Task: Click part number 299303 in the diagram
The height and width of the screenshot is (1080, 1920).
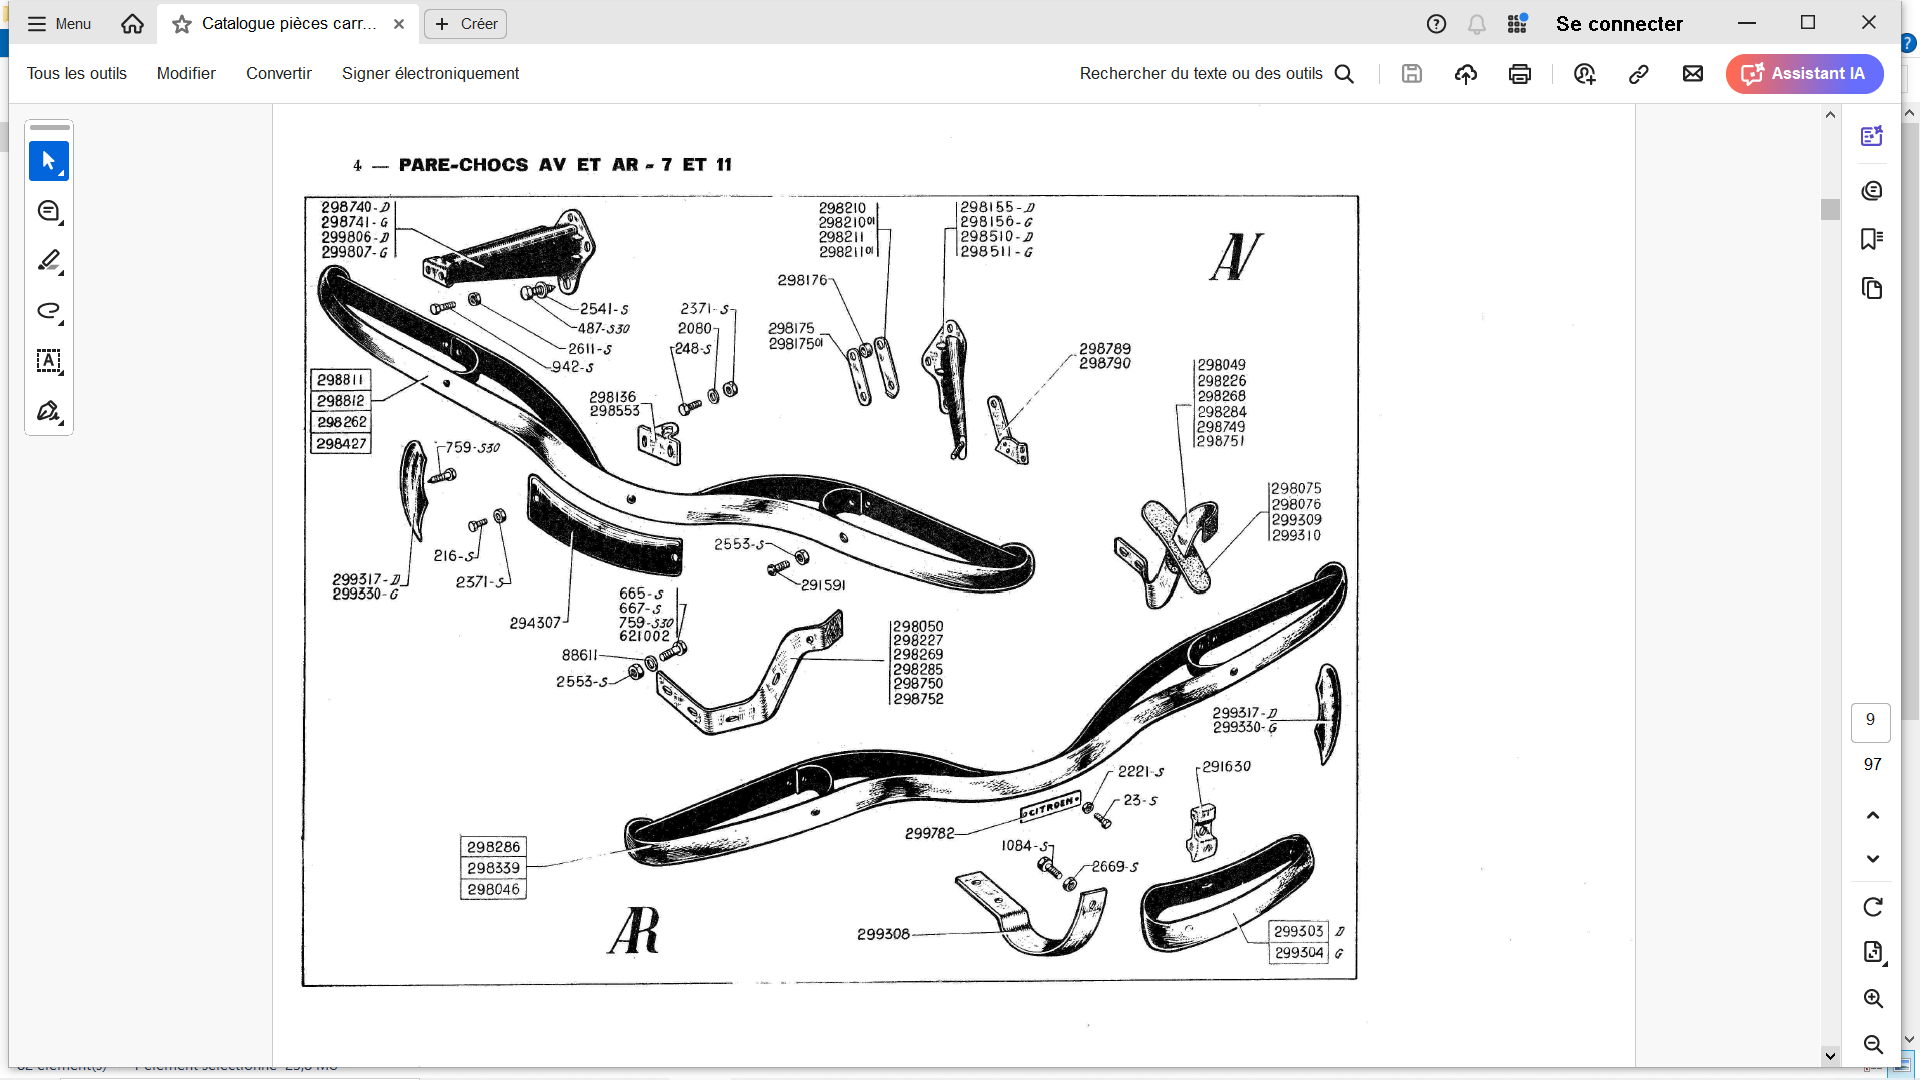Action: (x=1298, y=931)
